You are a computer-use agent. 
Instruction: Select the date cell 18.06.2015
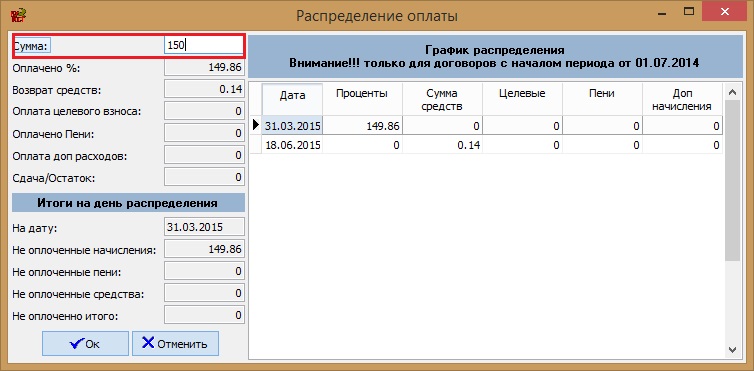coord(292,145)
